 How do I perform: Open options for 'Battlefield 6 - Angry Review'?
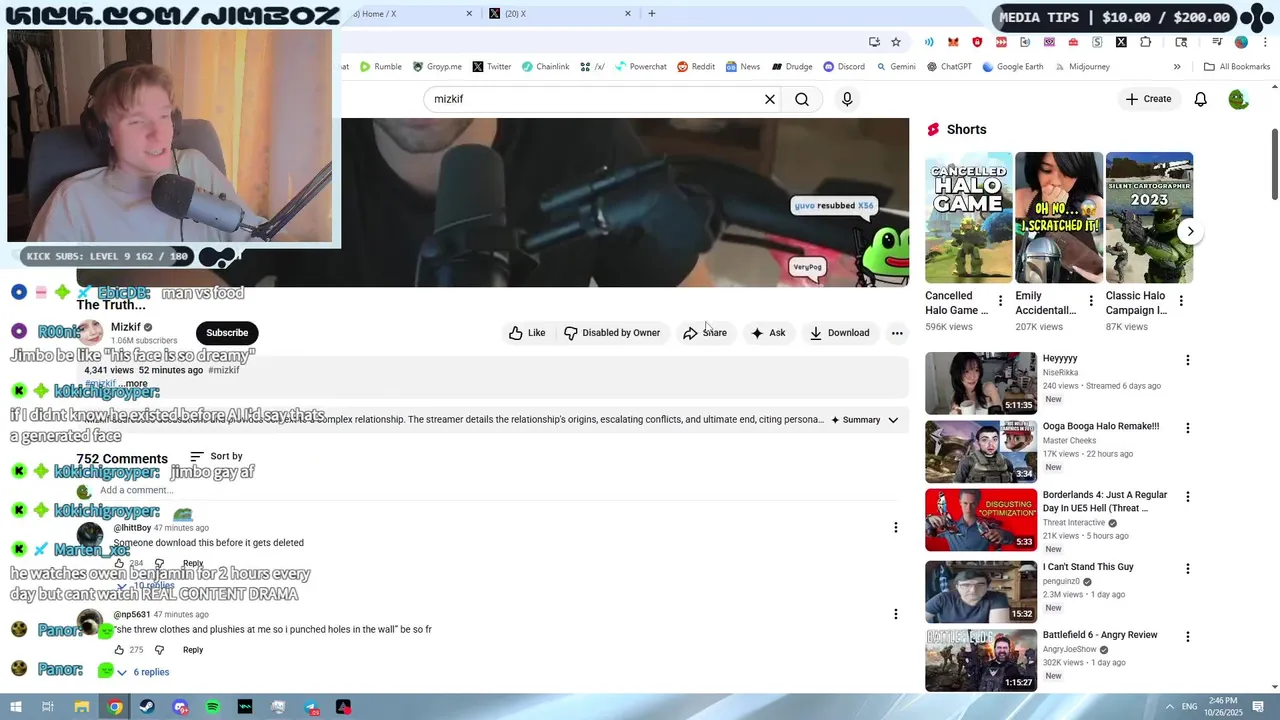coord(1188,637)
